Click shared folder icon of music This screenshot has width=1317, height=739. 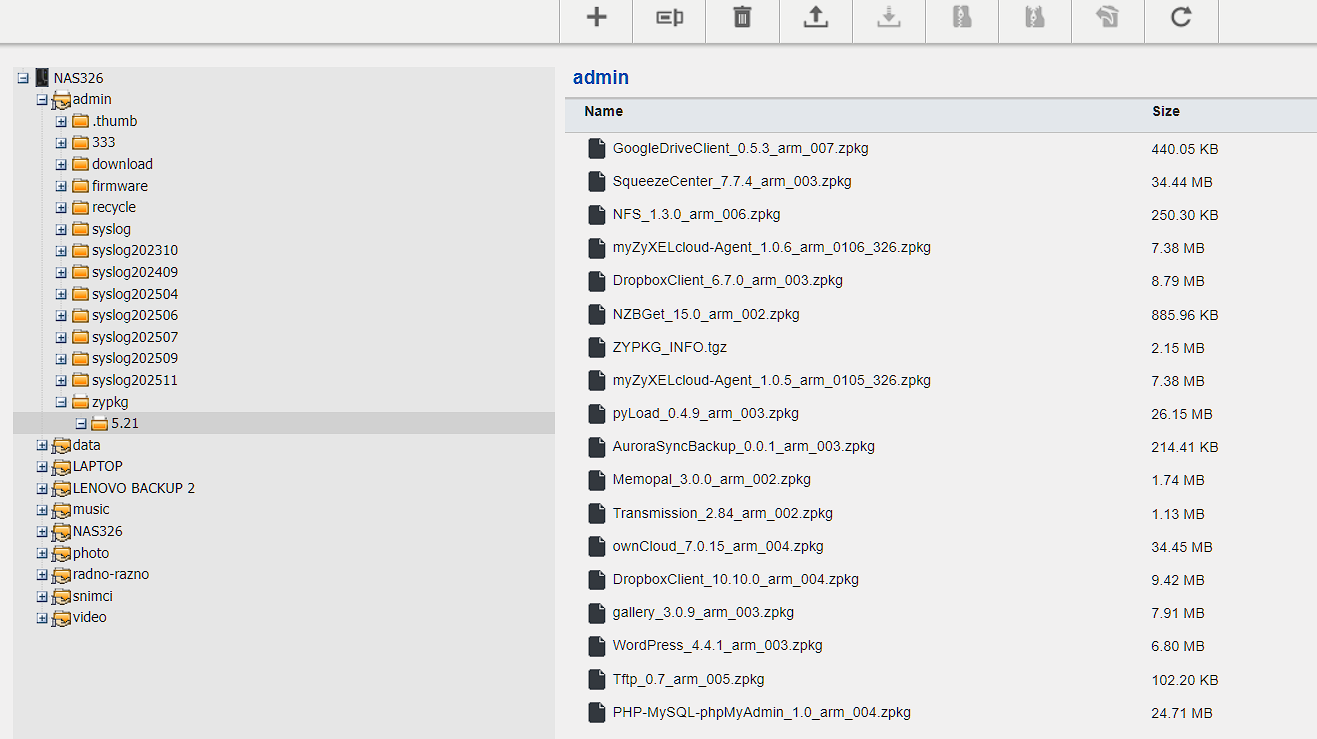(61, 510)
